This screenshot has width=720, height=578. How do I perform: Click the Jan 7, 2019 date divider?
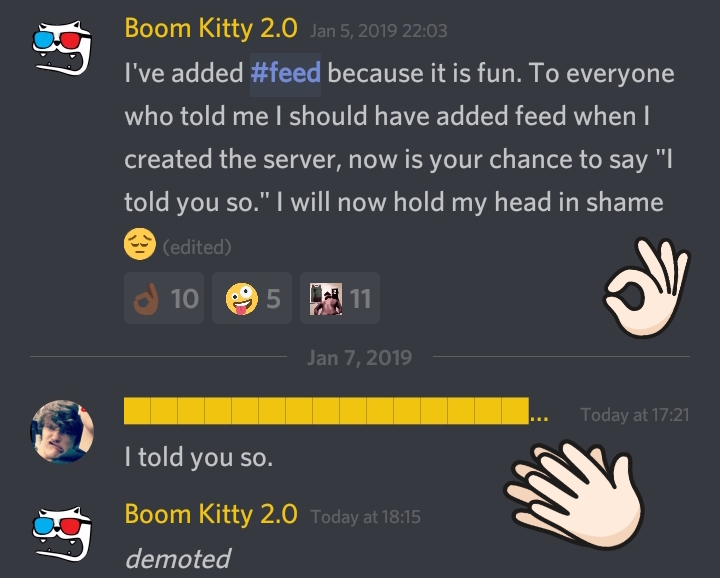point(359,357)
